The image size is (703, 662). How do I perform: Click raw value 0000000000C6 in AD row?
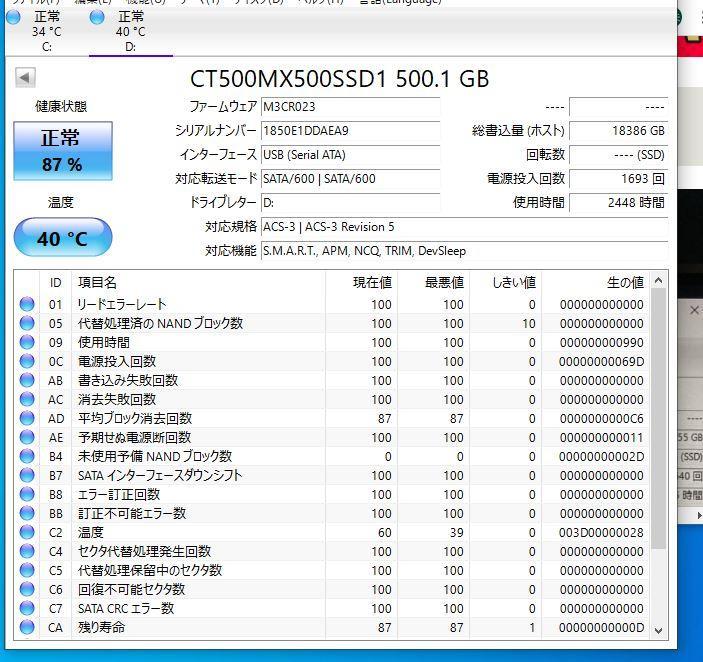coord(601,419)
